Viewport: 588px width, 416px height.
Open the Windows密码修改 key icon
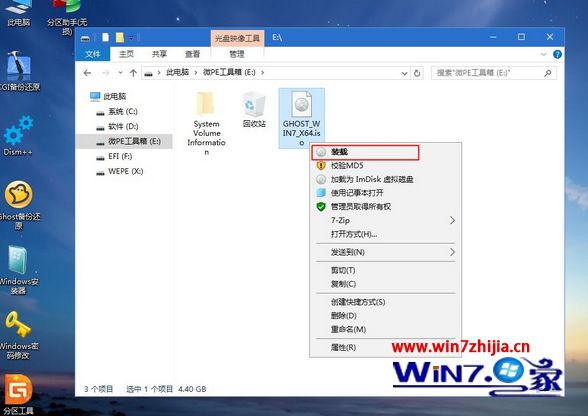pos(18,335)
